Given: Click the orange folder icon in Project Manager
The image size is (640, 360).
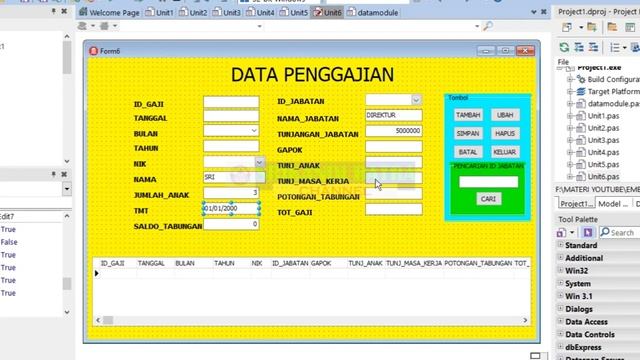Looking at the screenshot, I should click(612, 27).
